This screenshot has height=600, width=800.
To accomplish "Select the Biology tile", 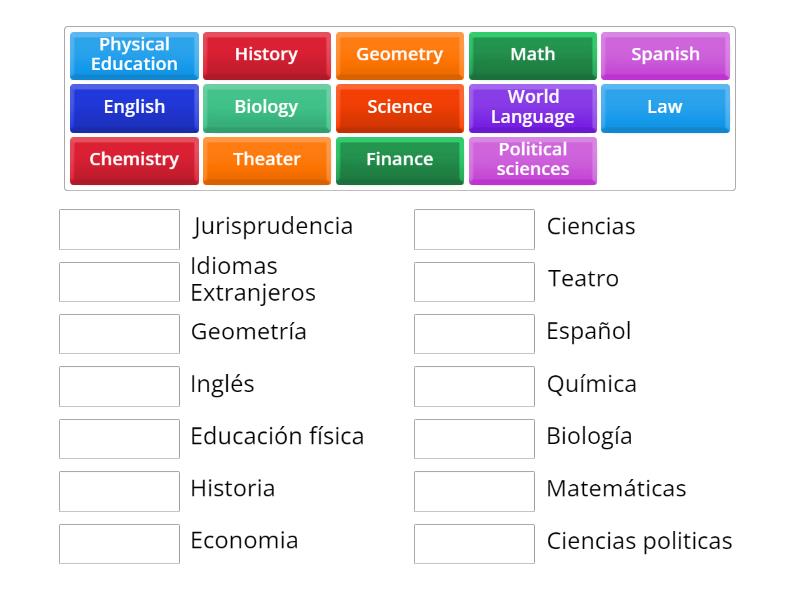I will (x=267, y=107).
